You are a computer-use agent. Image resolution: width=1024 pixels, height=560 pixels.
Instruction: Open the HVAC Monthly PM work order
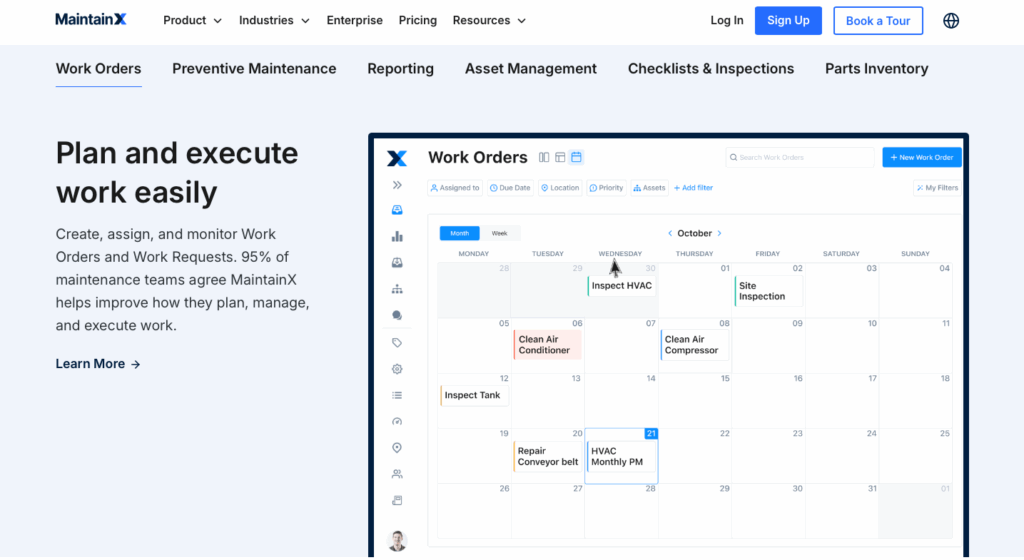coord(621,456)
